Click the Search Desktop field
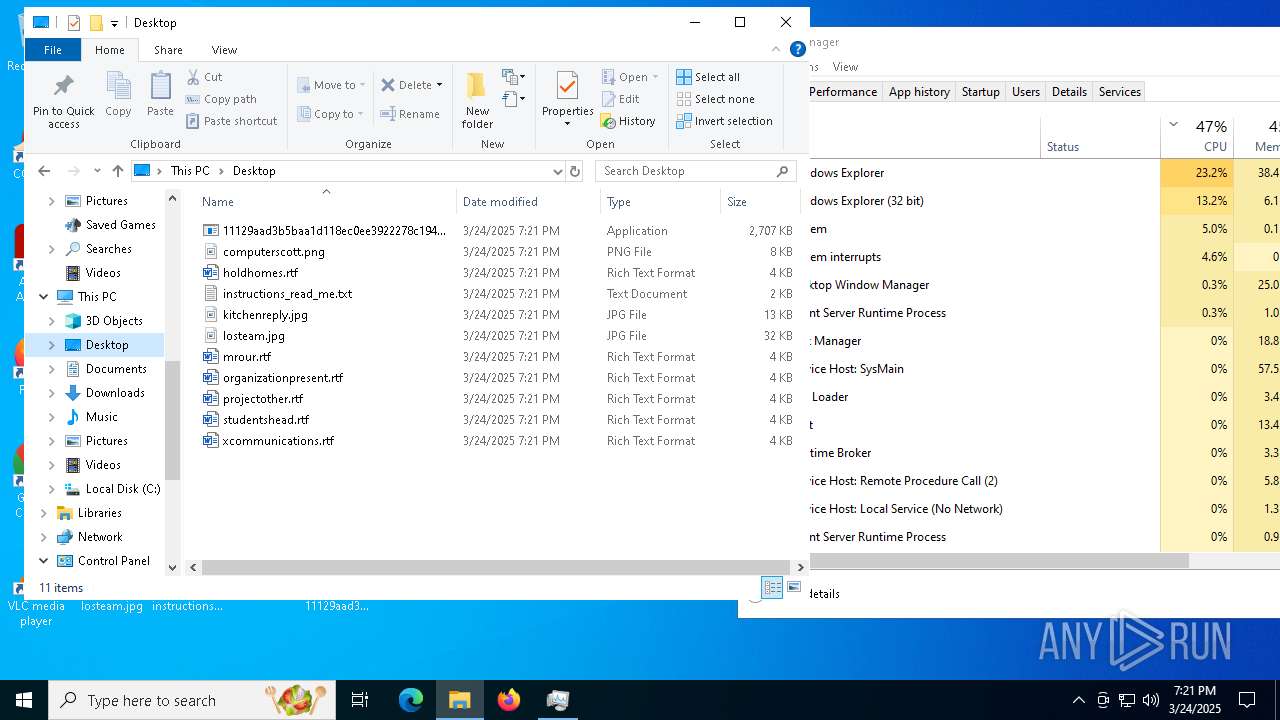Viewport: 1280px width, 720px height. point(696,171)
